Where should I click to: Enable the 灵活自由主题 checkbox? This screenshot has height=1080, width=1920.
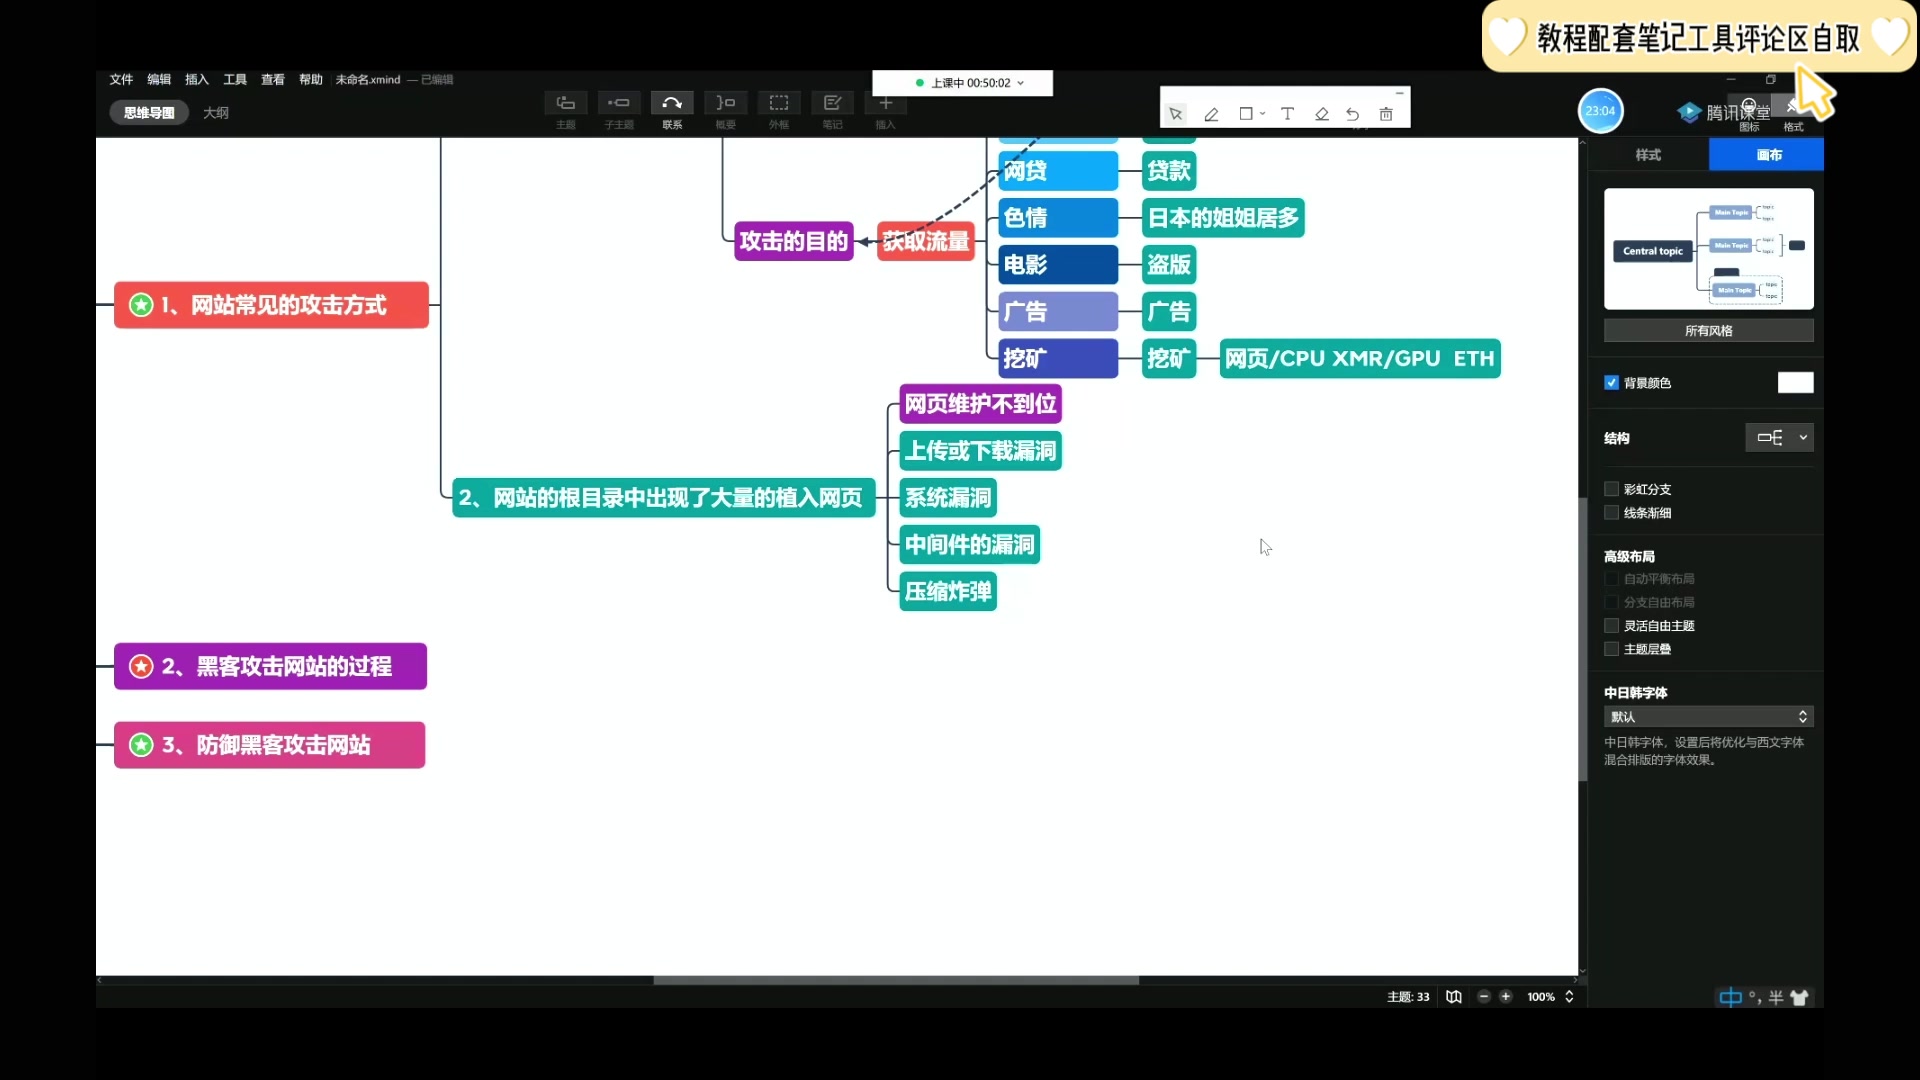[x=1611, y=626]
